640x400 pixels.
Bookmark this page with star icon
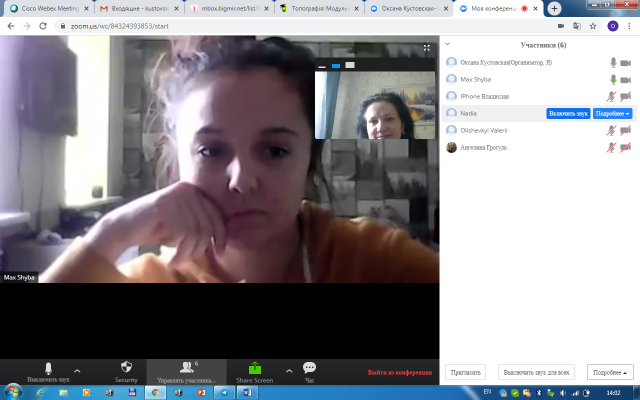[x=593, y=26]
